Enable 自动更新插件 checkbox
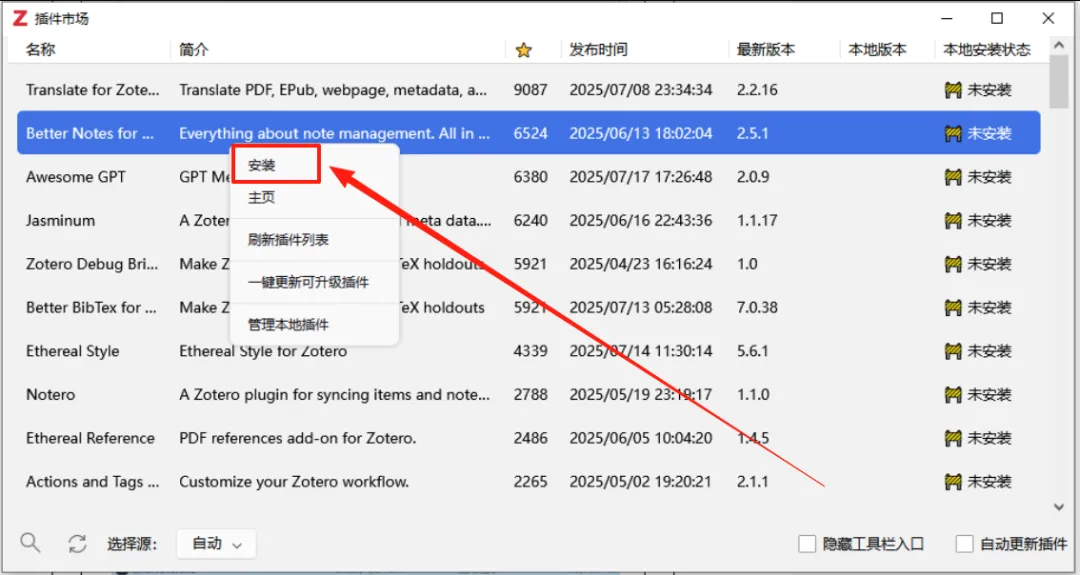This screenshot has height=575, width=1080. [964, 544]
